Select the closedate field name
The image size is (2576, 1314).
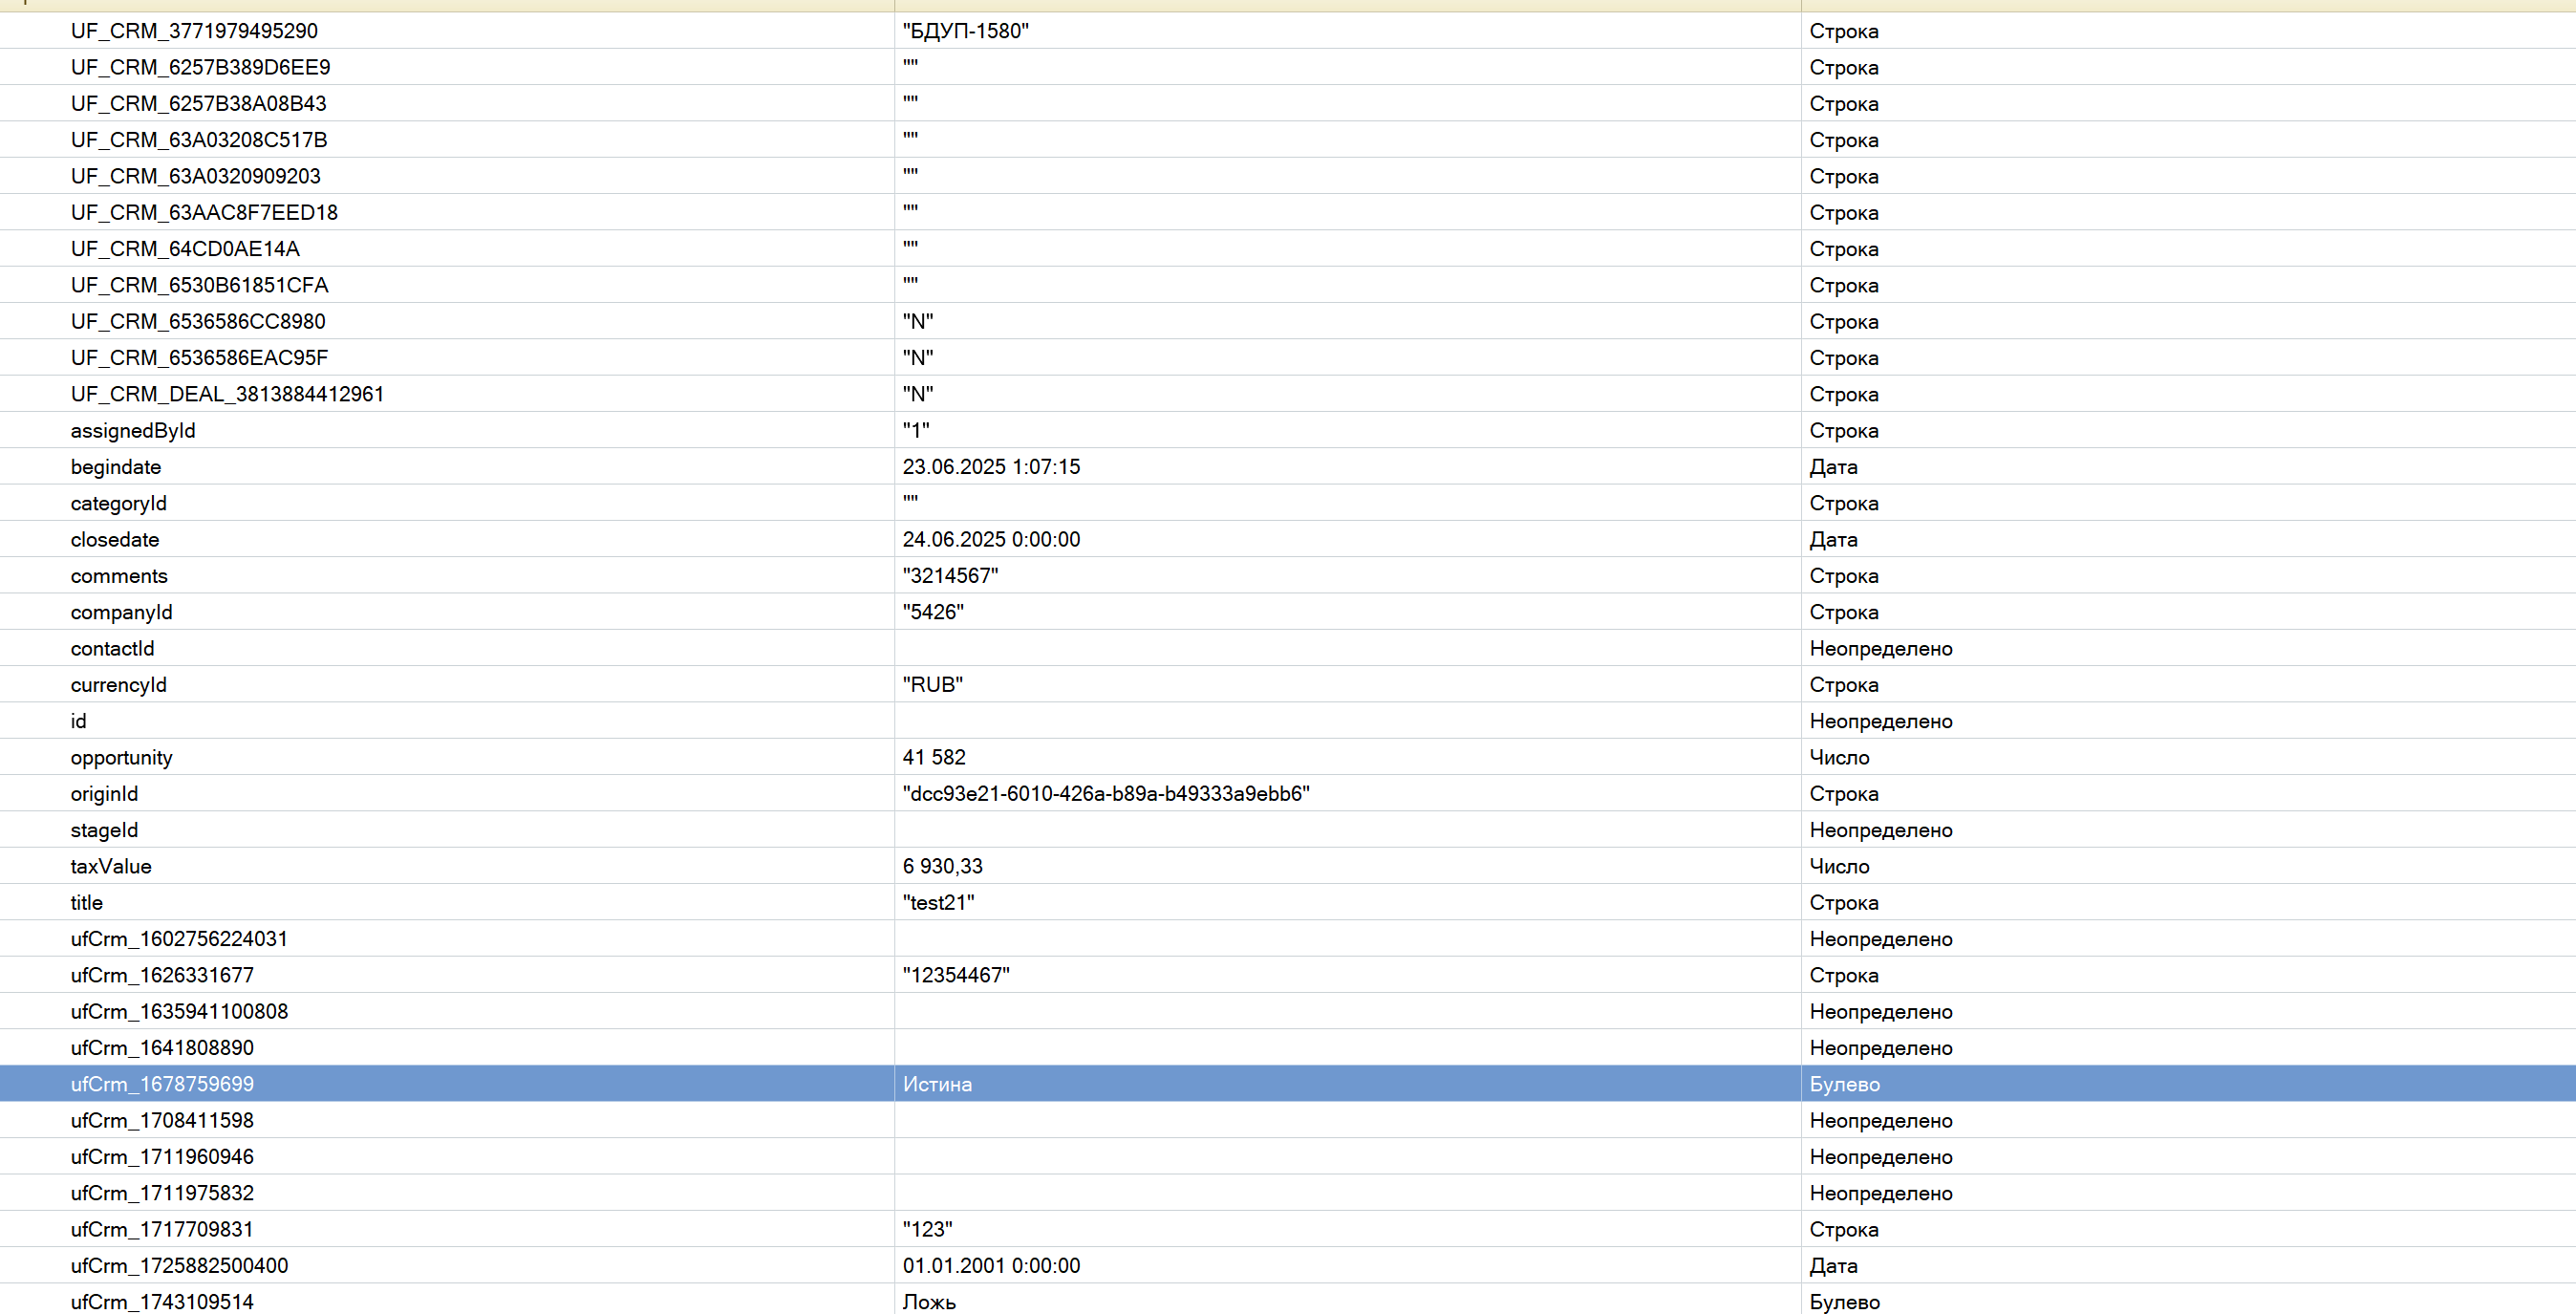click(115, 540)
